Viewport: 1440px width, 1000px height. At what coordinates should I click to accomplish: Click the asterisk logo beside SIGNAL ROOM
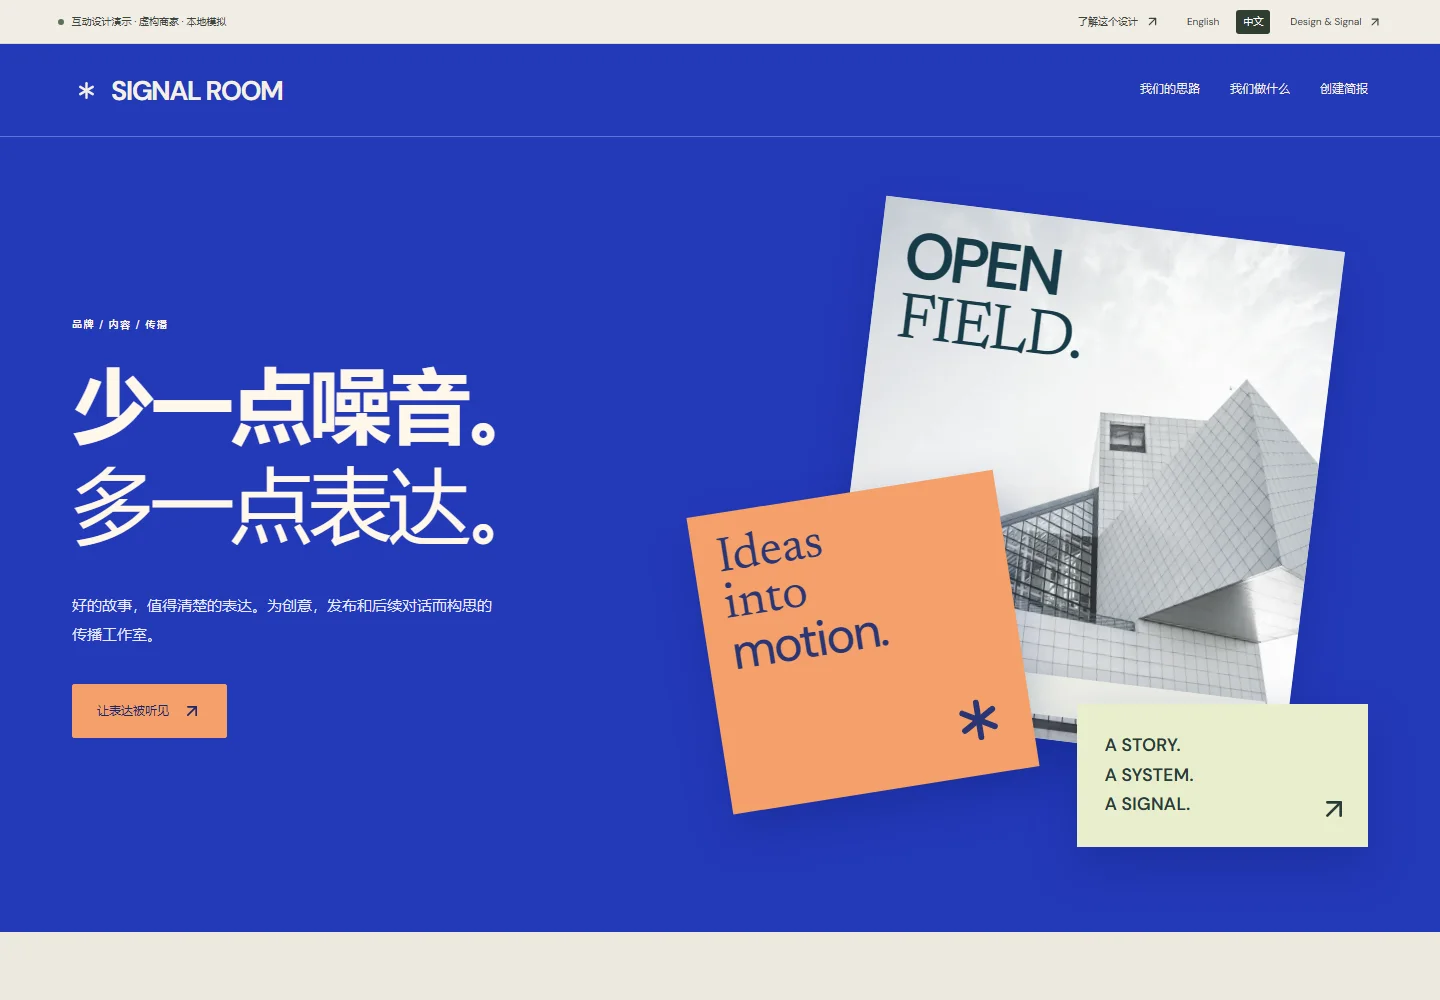click(86, 91)
